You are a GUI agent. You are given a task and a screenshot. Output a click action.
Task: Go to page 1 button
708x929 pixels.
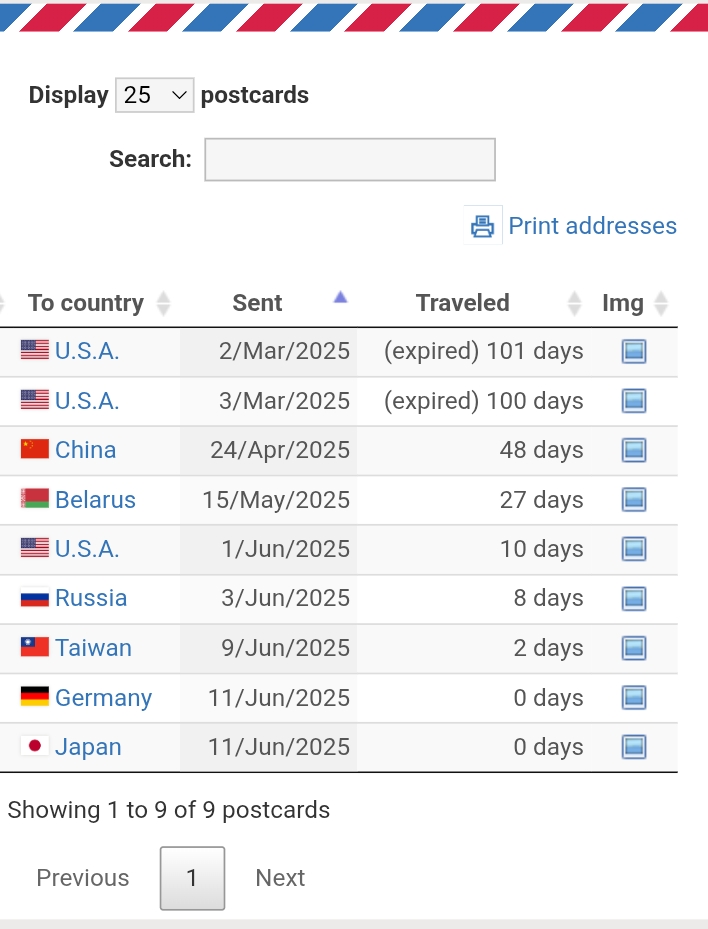192,878
